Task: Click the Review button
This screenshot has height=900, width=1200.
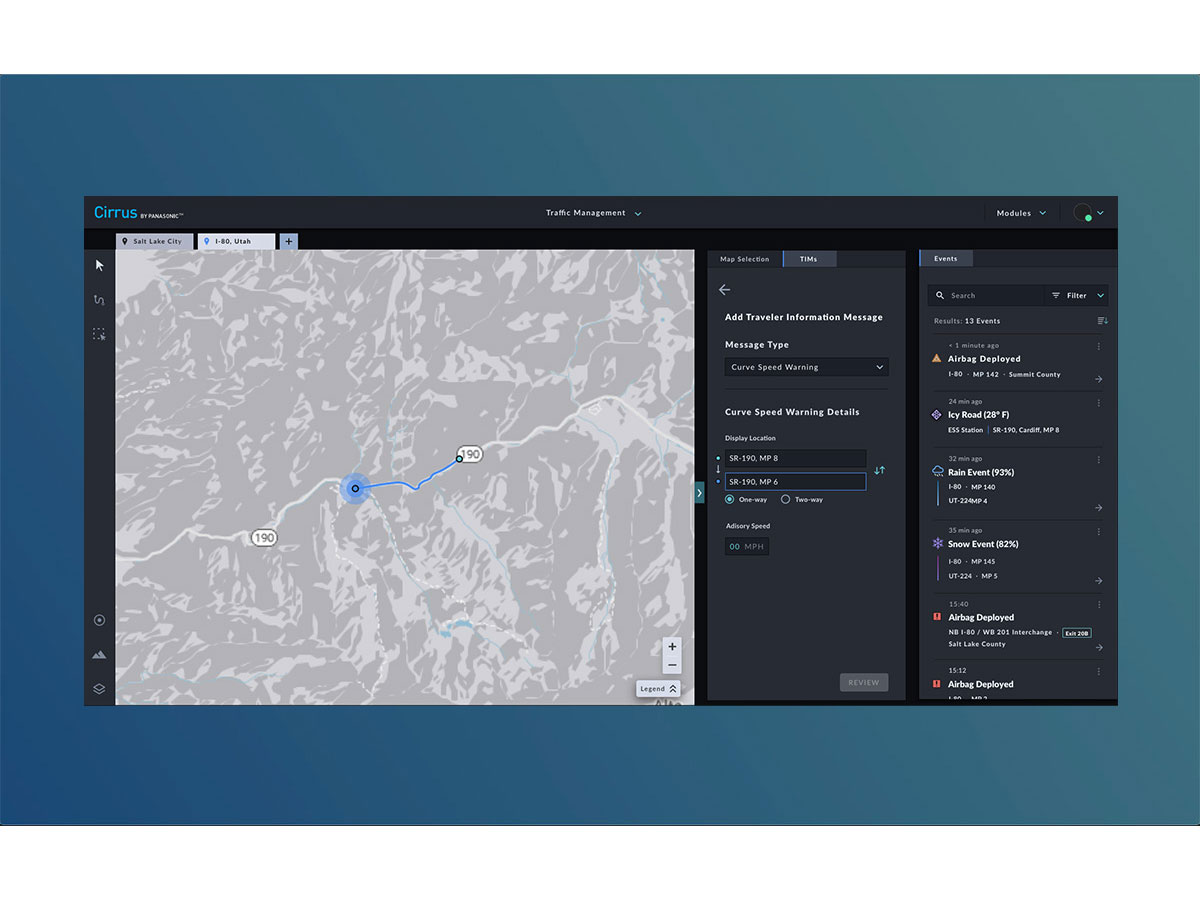Action: click(863, 683)
